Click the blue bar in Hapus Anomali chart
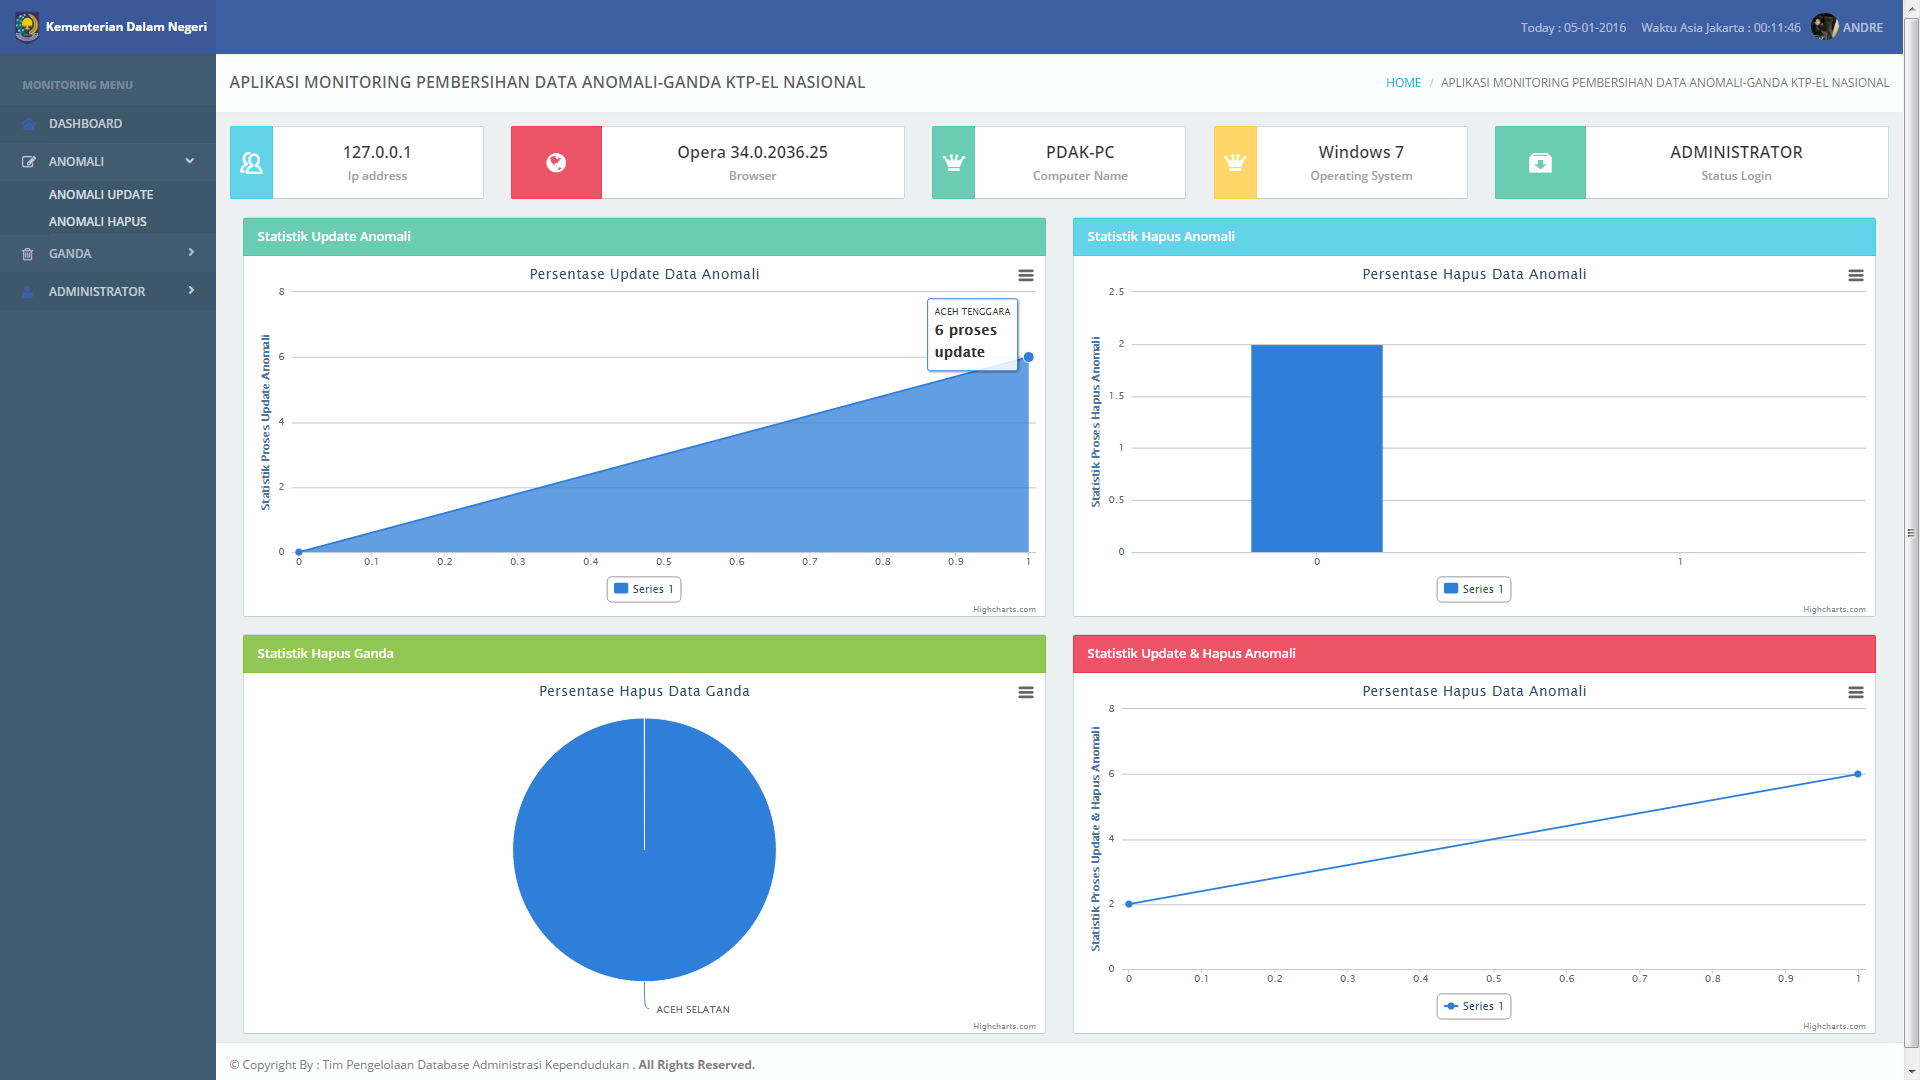 point(1316,448)
